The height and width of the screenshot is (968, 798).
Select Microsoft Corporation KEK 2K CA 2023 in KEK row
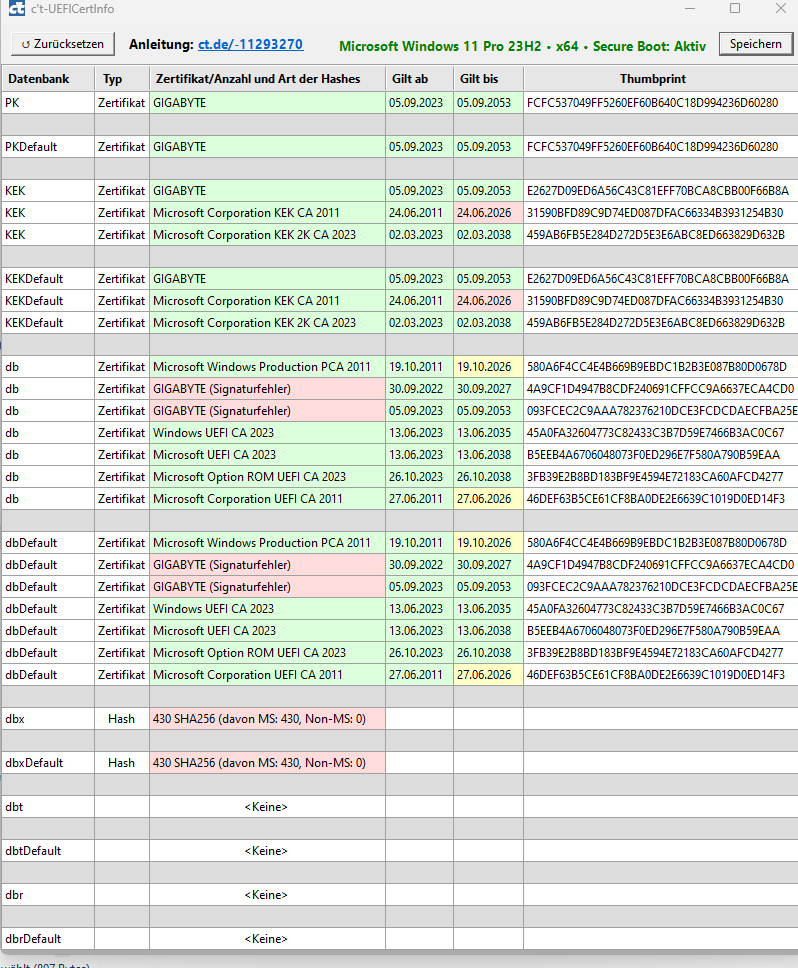pos(267,235)
